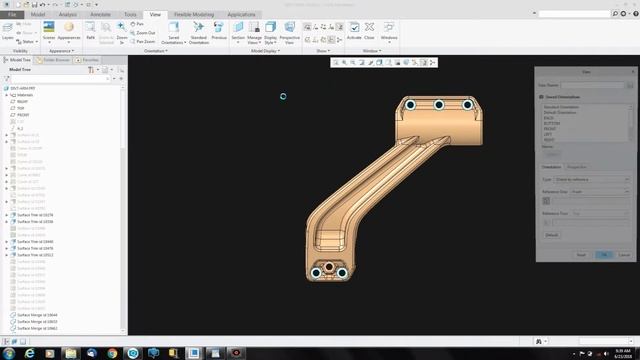Open Manage Views

tap(254, 33)
